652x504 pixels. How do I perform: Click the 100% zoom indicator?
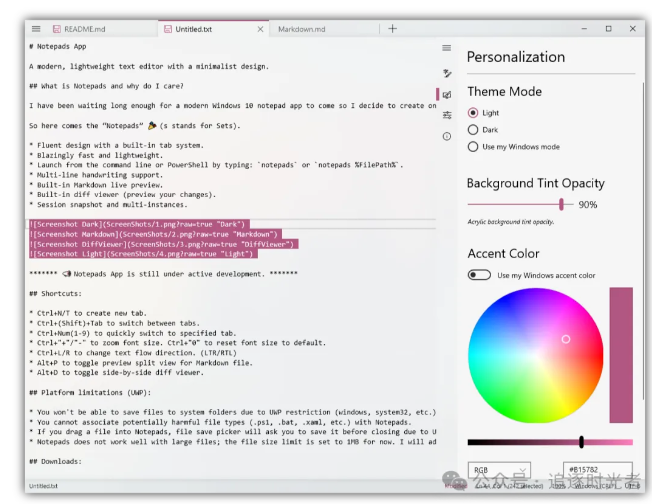[559, 486]
